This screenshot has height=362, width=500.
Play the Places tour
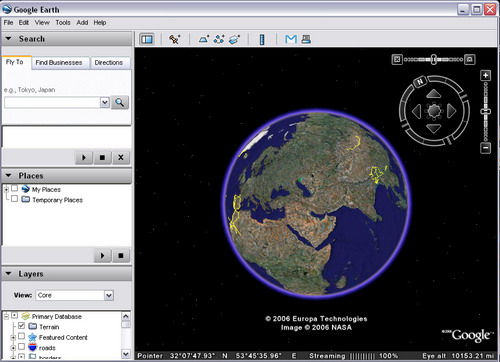(x=102, y=256)
